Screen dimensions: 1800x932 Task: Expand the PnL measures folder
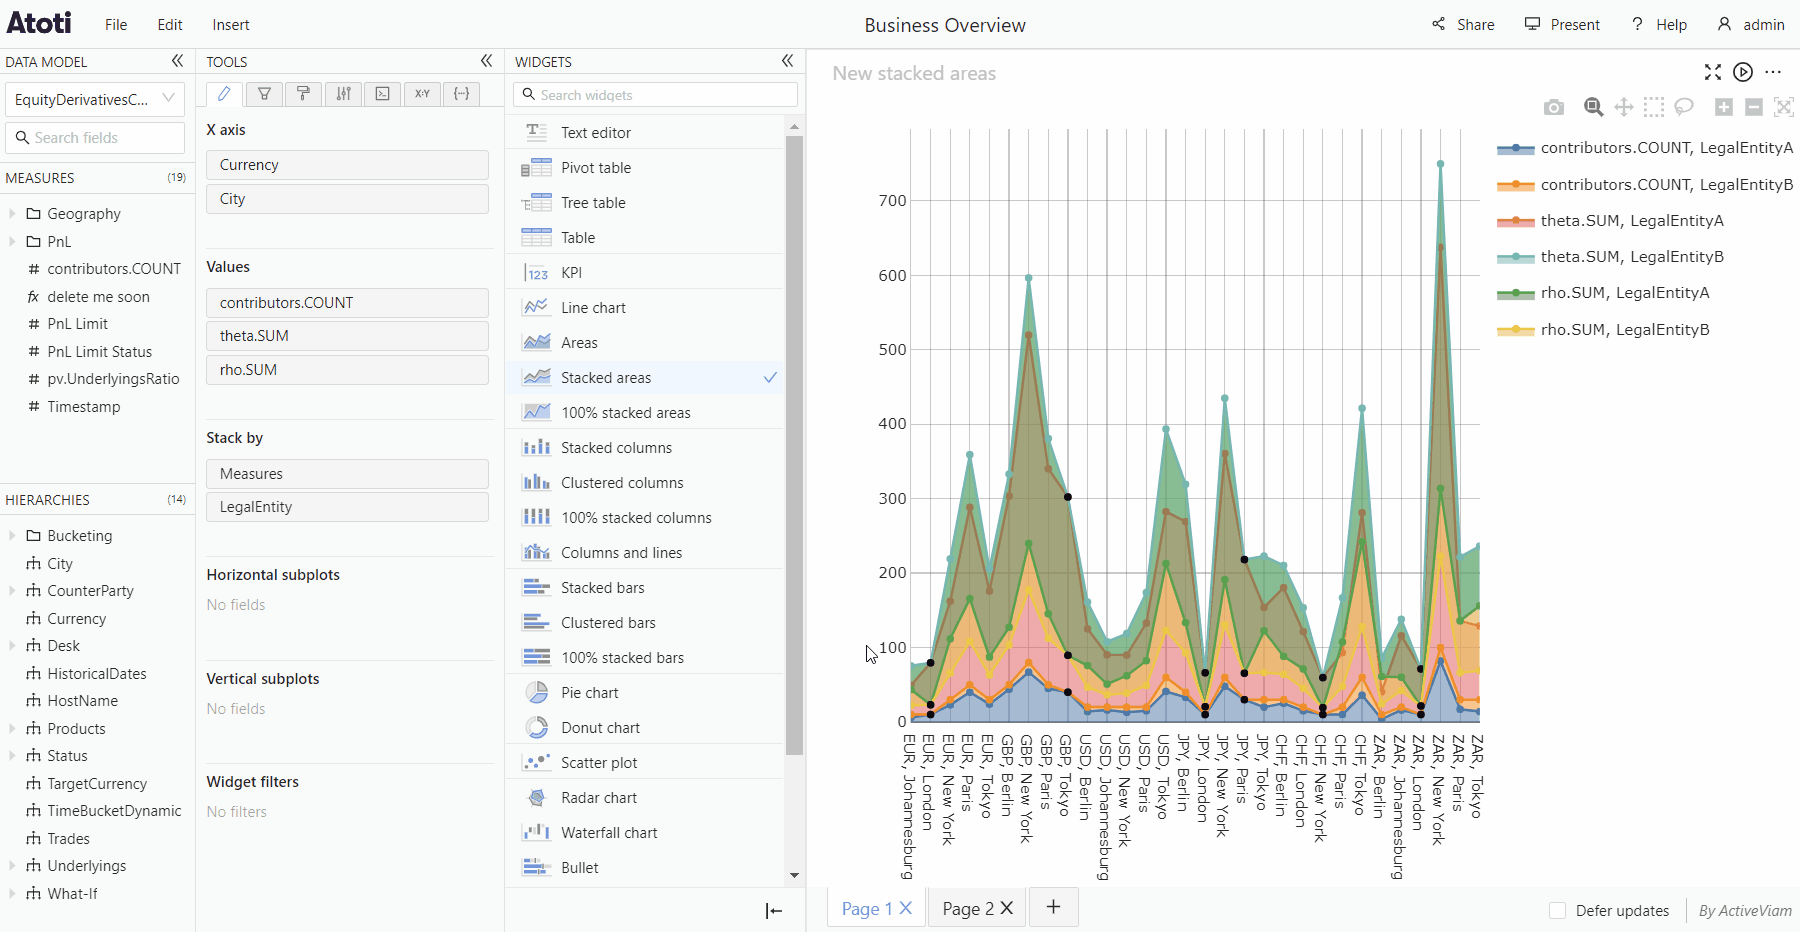click(12, 241)
